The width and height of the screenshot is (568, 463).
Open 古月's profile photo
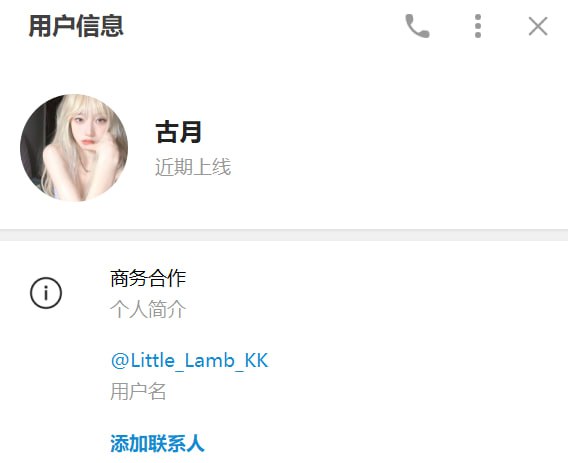pyautogui.click(x=74, y=148)
